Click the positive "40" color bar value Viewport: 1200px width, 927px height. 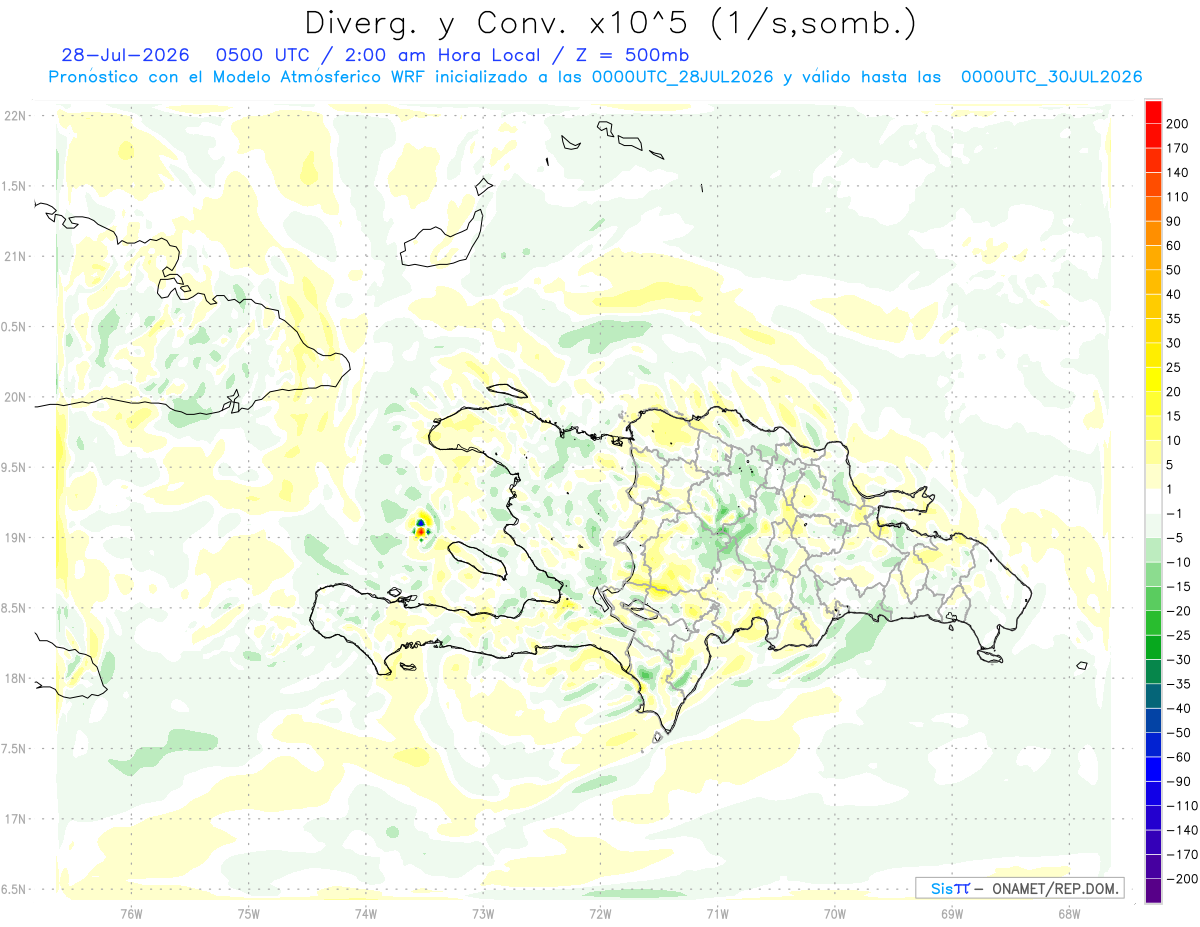1174,294
